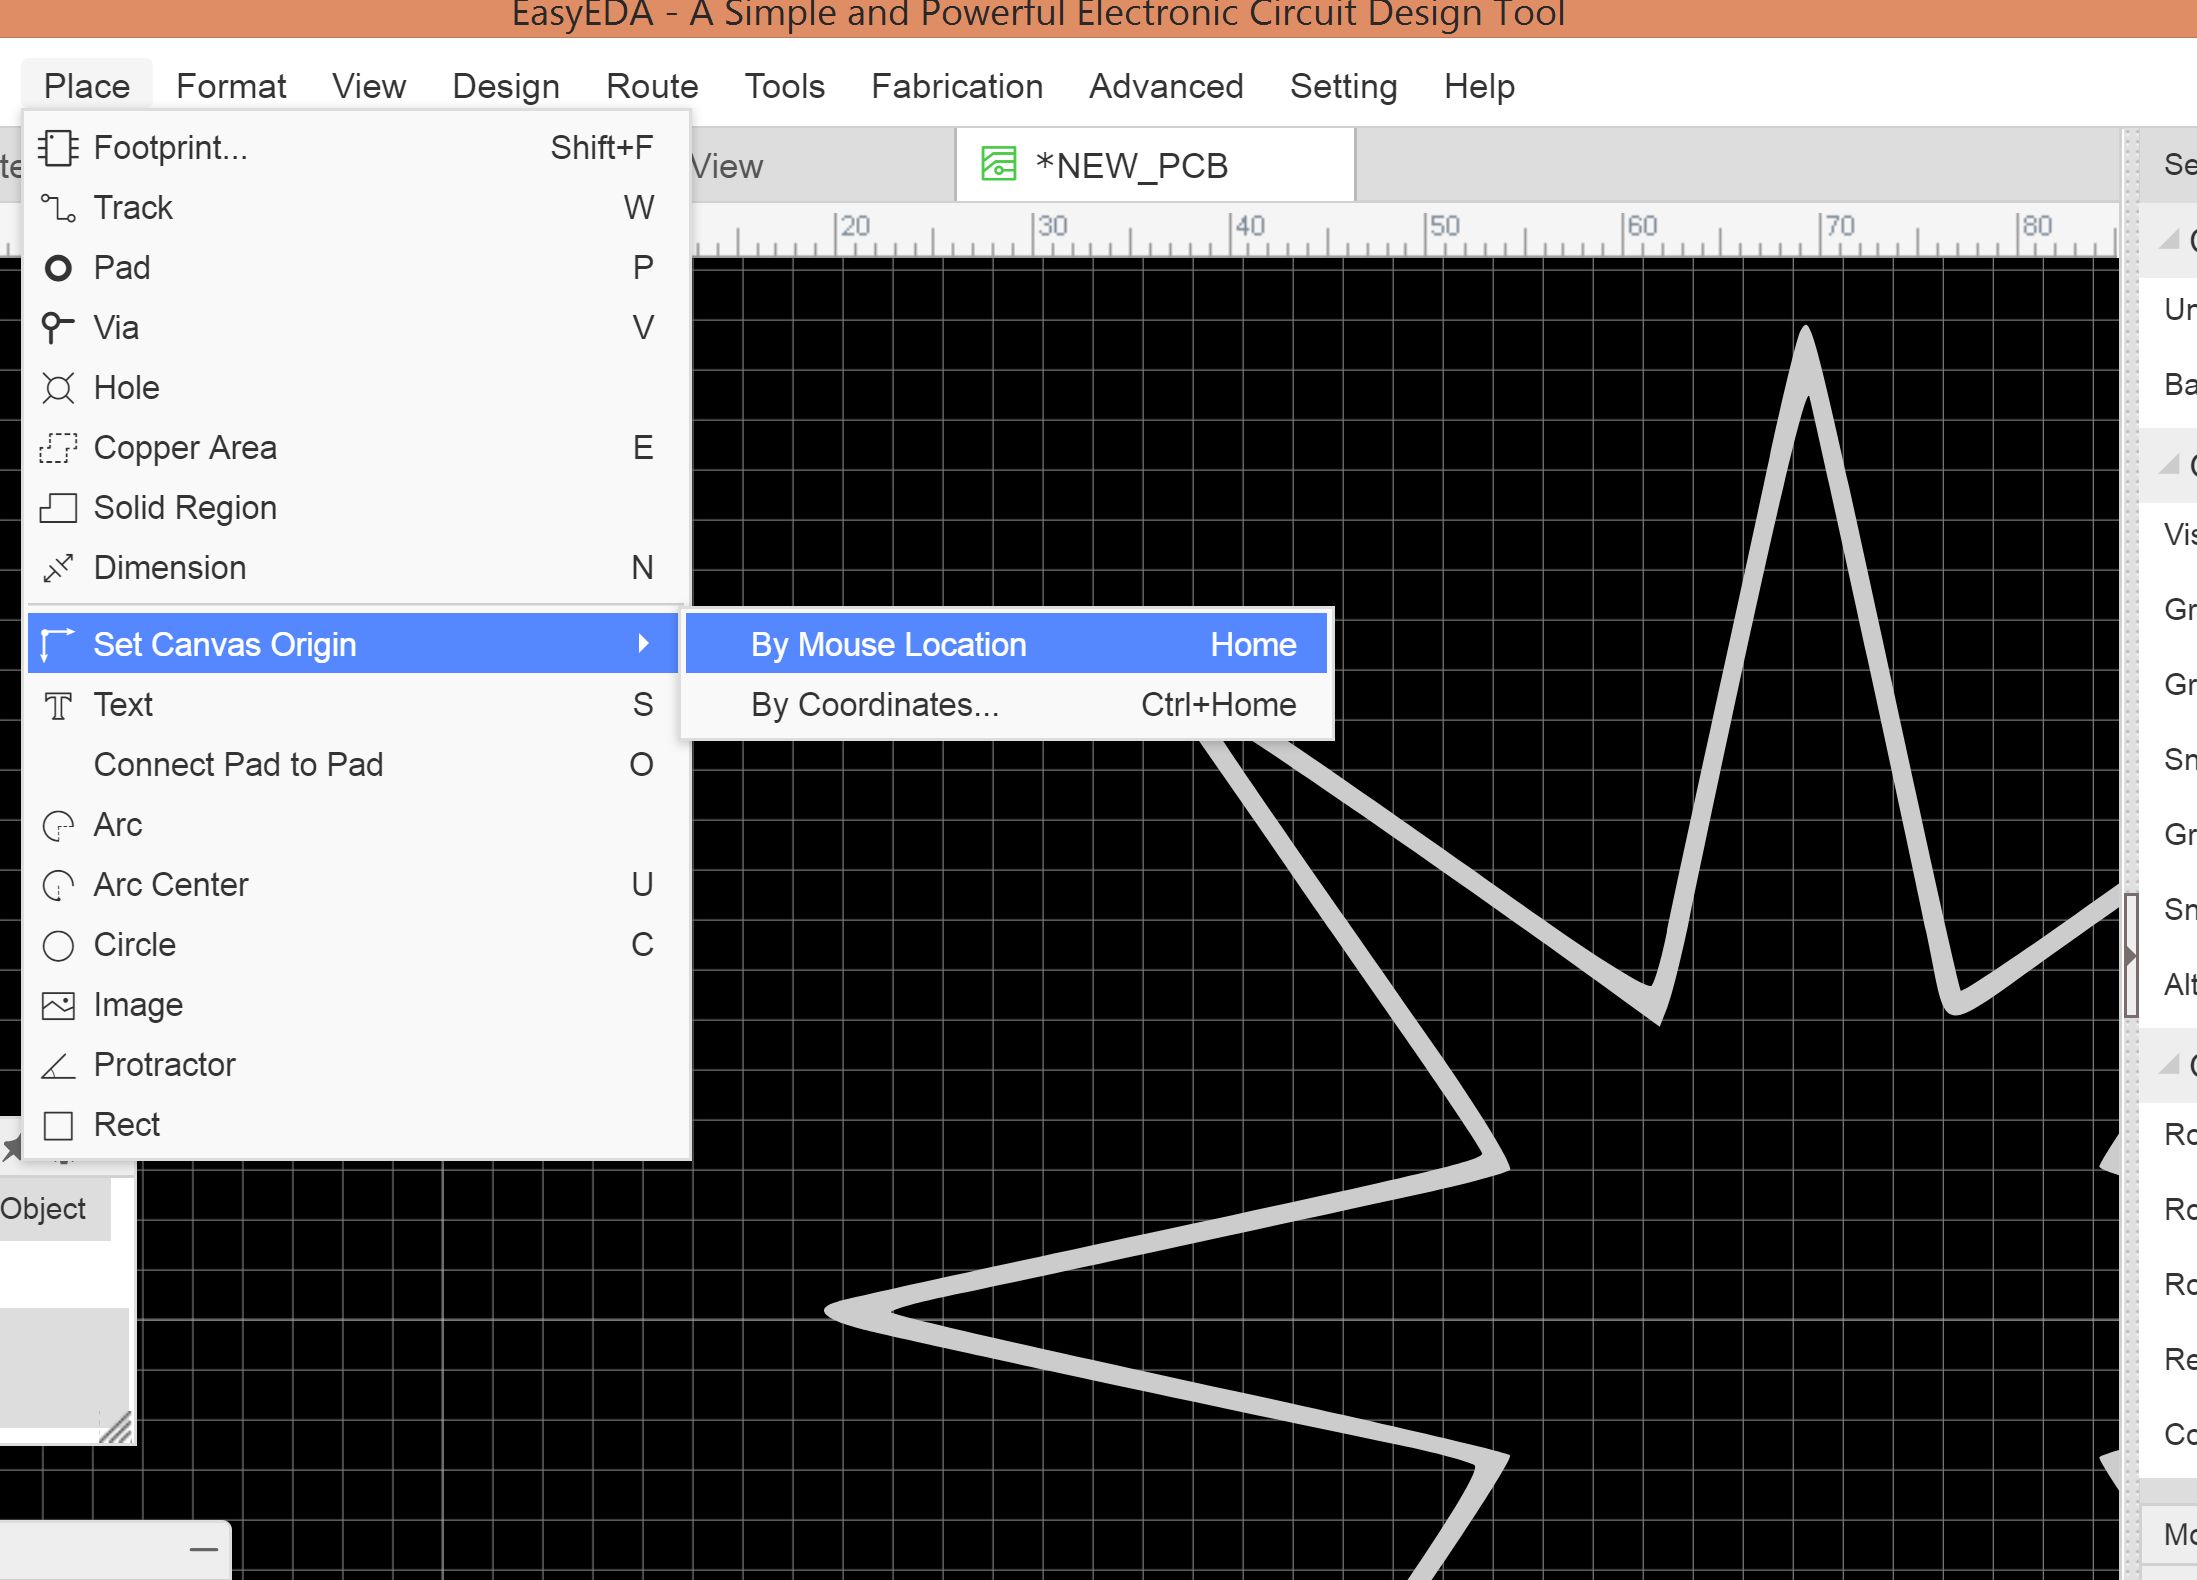Choose Connect Pad to Pad entry

357,765
